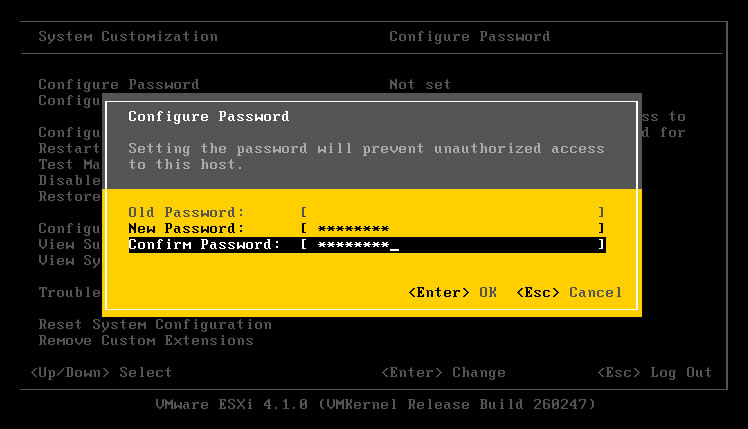This screenshot has height=429, width=748.
Task: Log out via Esc Log Out
Action: pos(654,372)
